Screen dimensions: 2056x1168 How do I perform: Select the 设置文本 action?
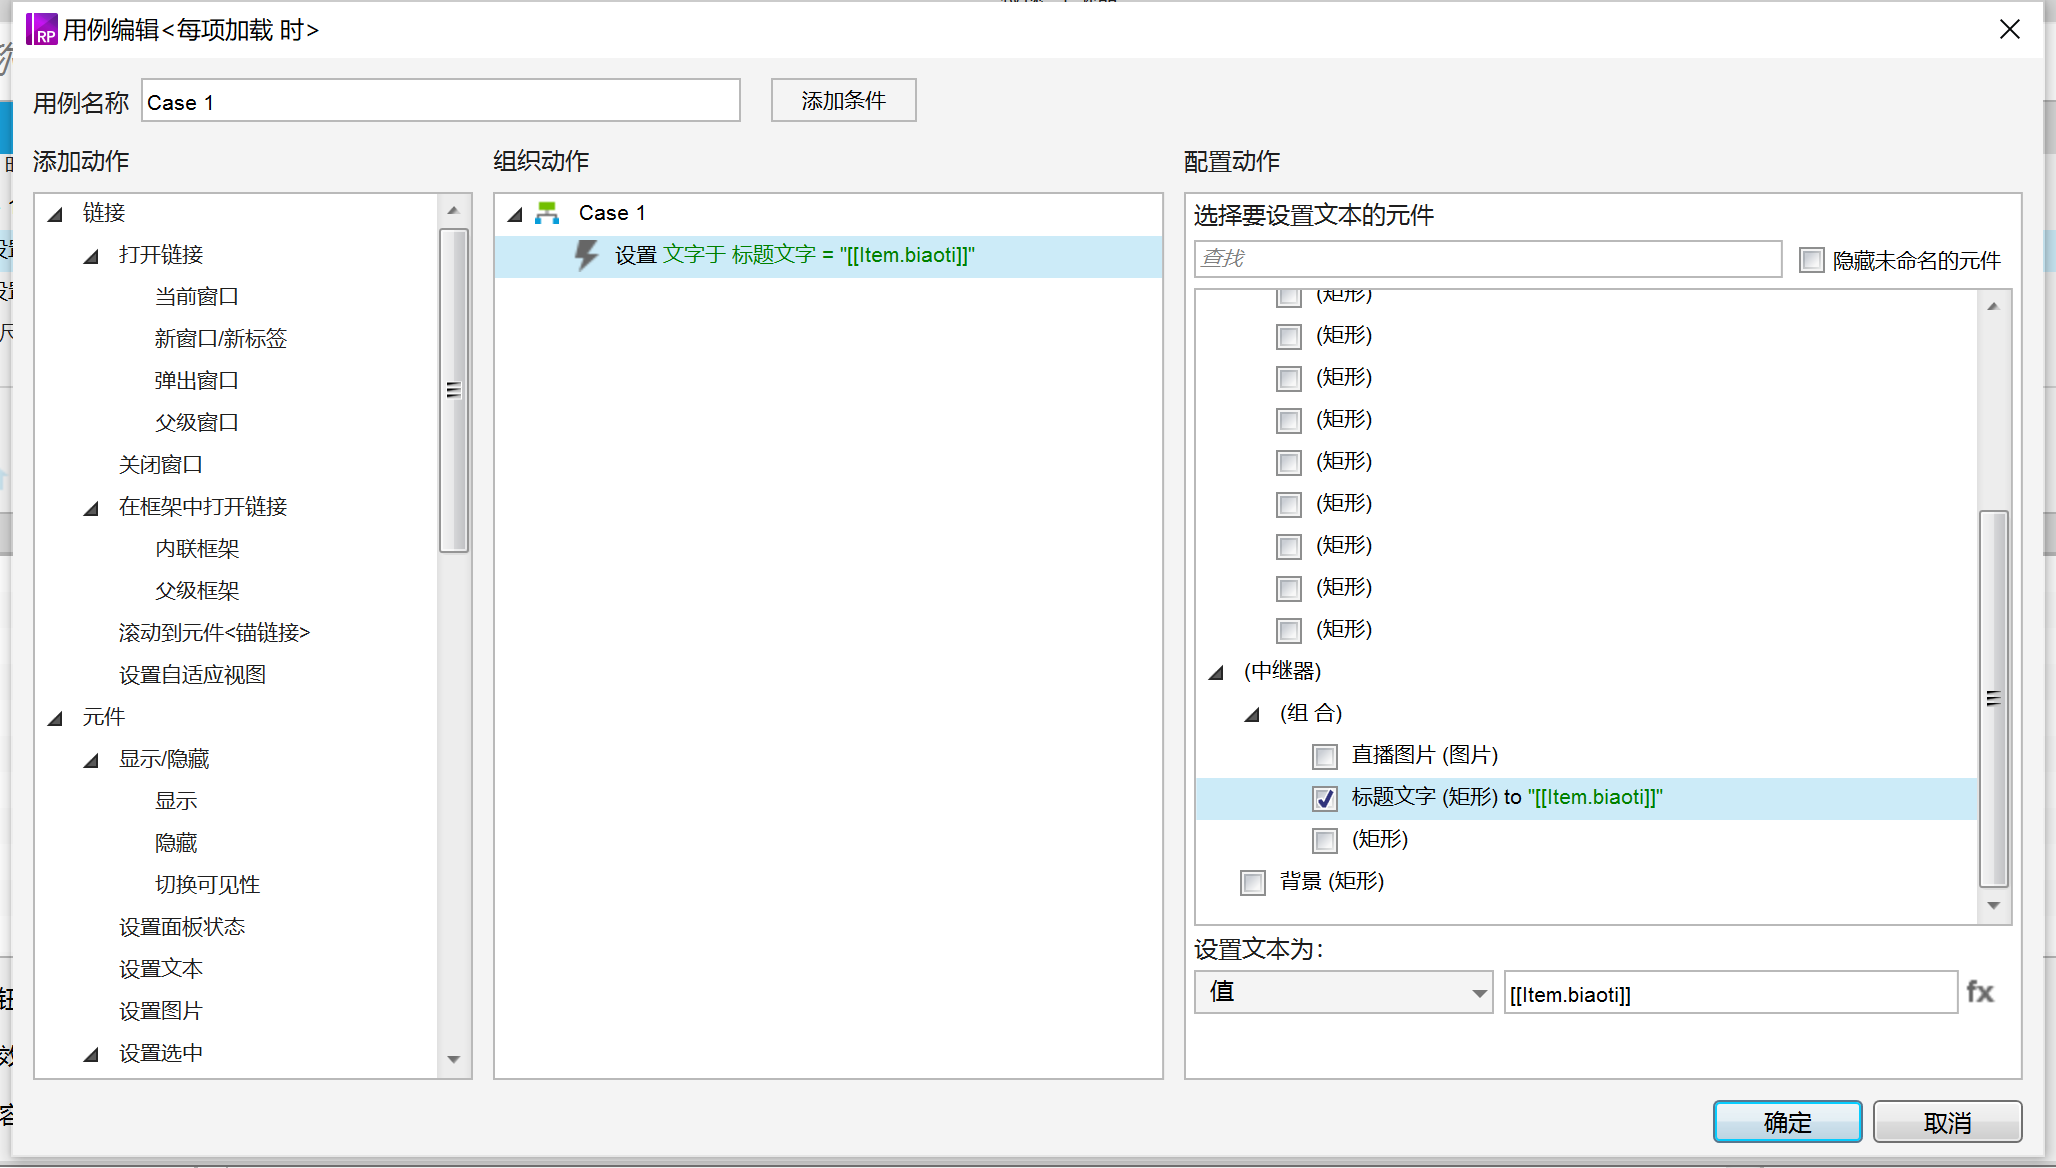(161, 969)
